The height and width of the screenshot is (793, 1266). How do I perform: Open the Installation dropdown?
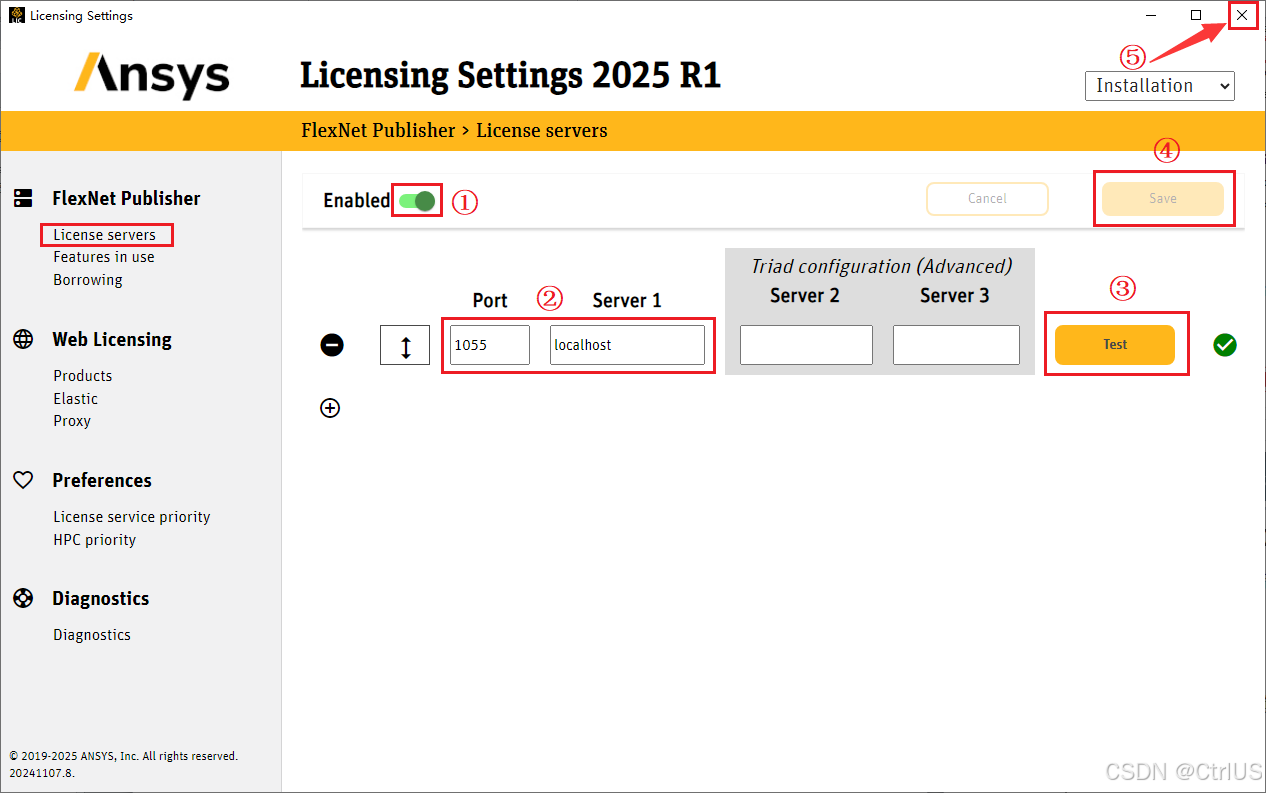[1160, 86]
